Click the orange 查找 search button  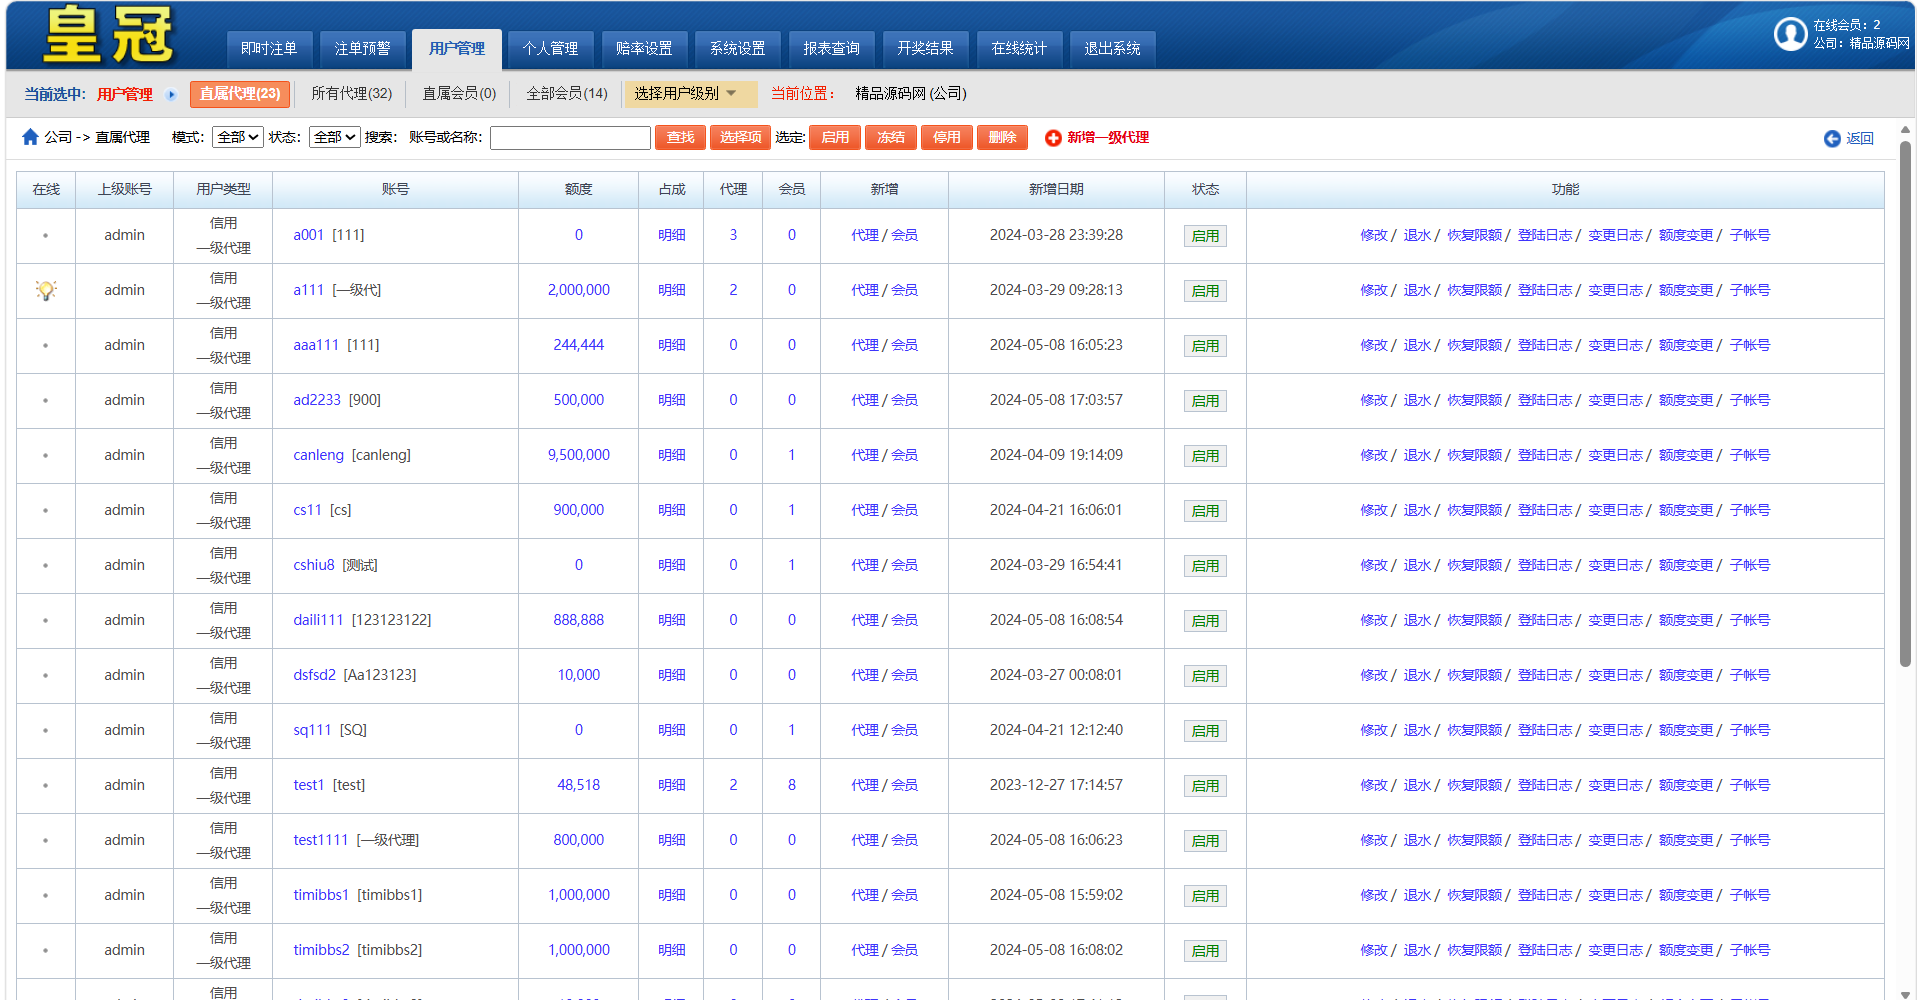click(x=680, y=137)
